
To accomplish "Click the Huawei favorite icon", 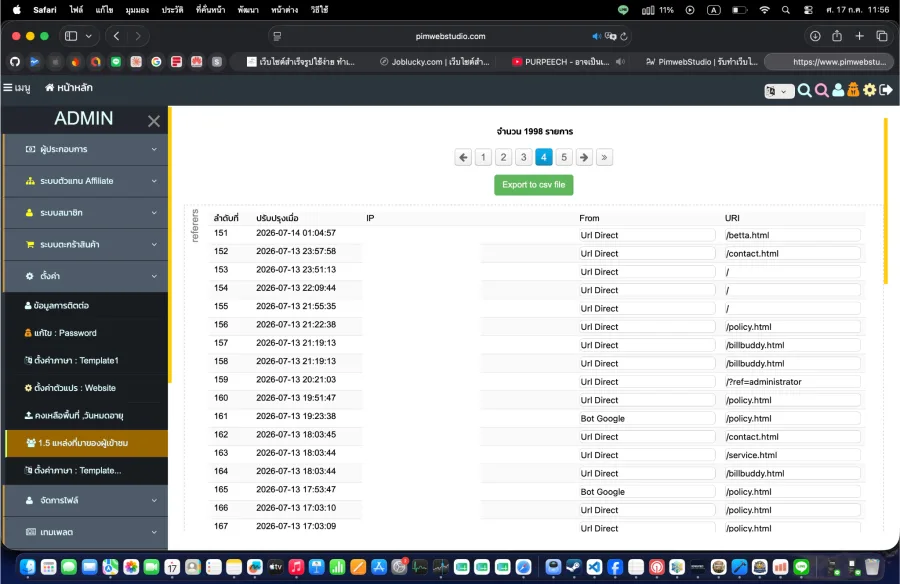I will [196, 61].
